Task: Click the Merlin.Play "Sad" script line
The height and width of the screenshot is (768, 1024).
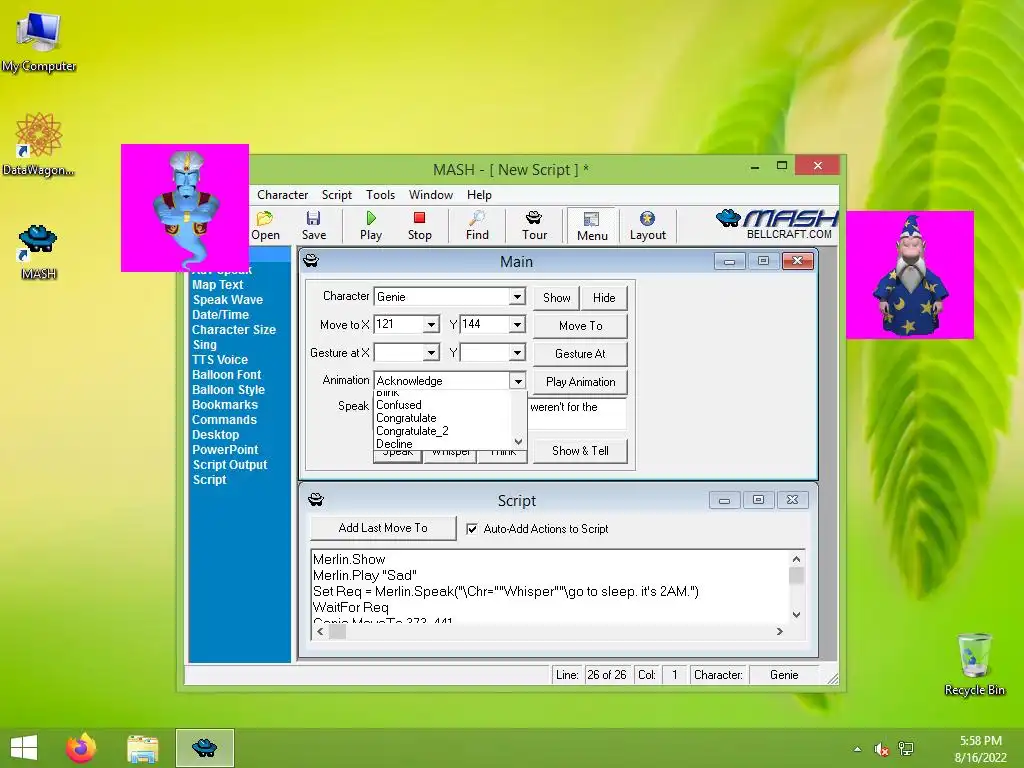Action: 364,575
